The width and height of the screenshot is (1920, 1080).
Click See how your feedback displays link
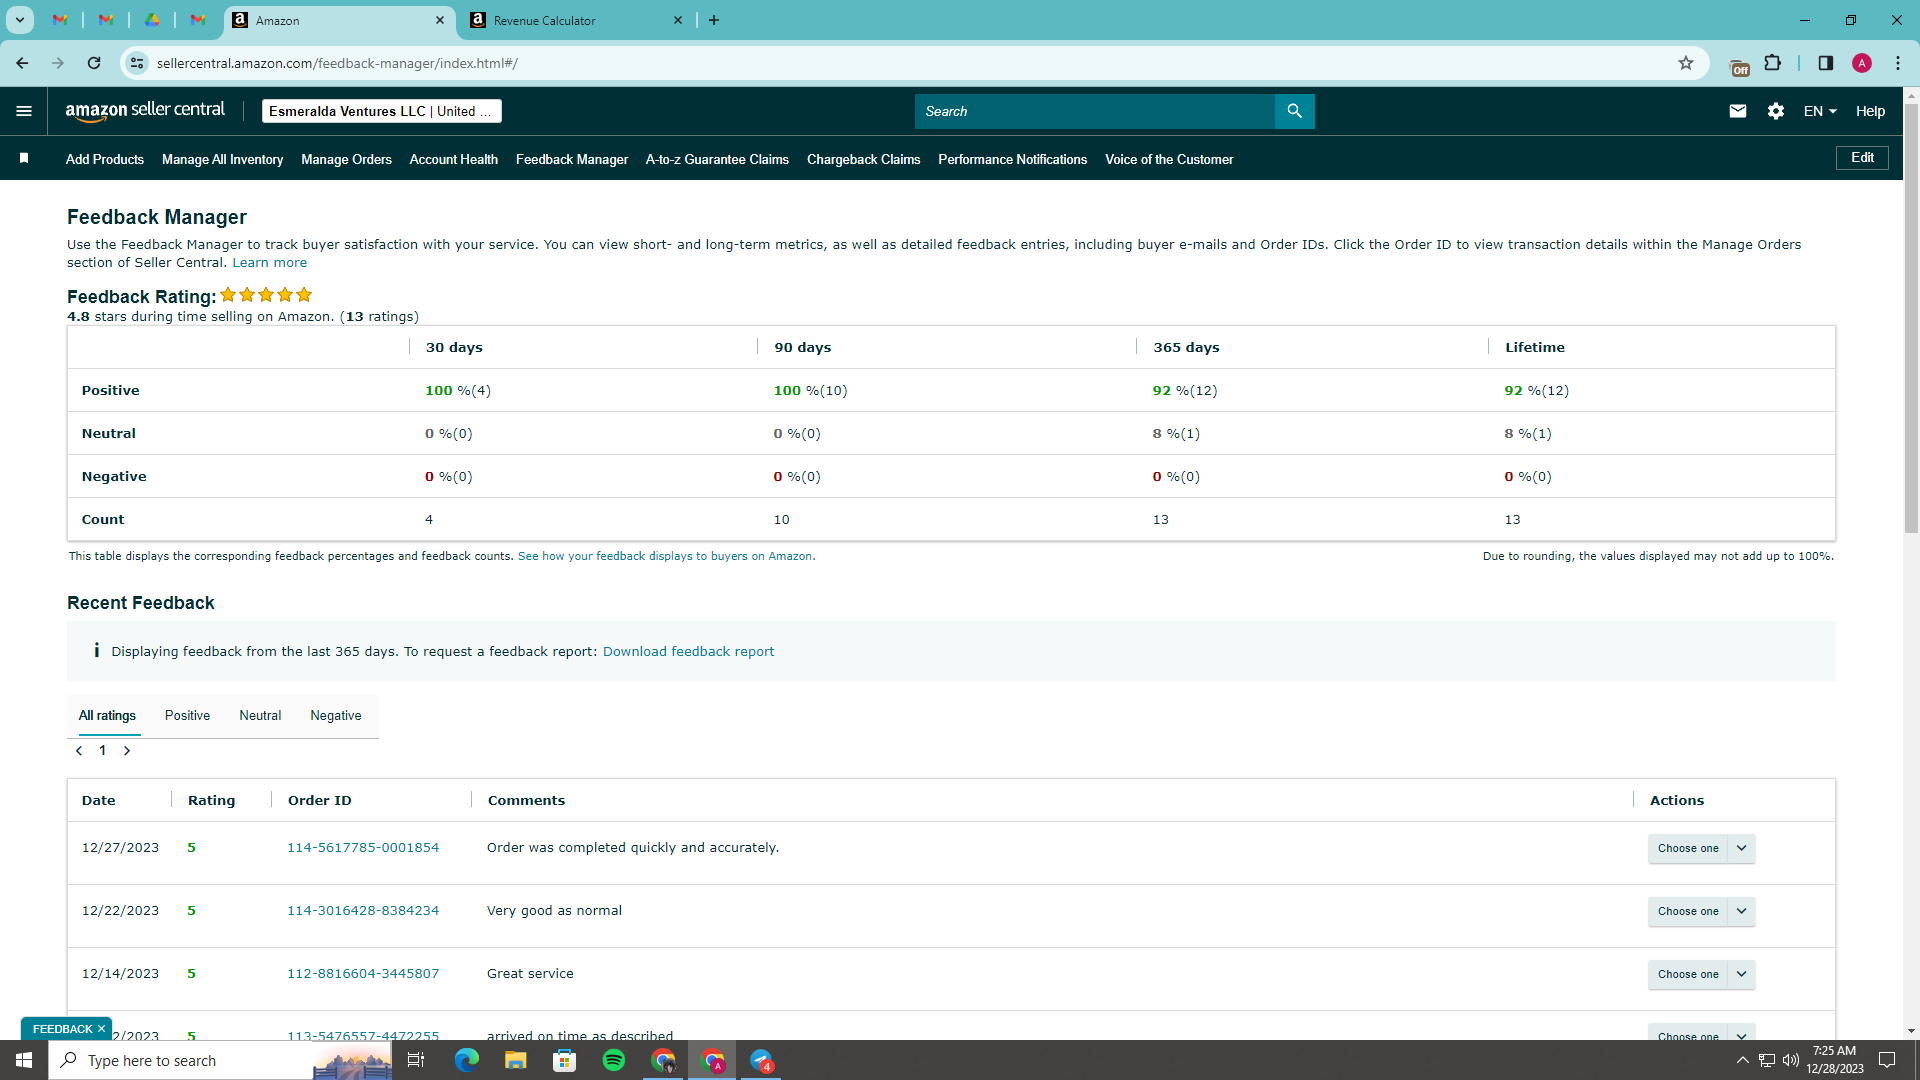[x=666, y=556]
